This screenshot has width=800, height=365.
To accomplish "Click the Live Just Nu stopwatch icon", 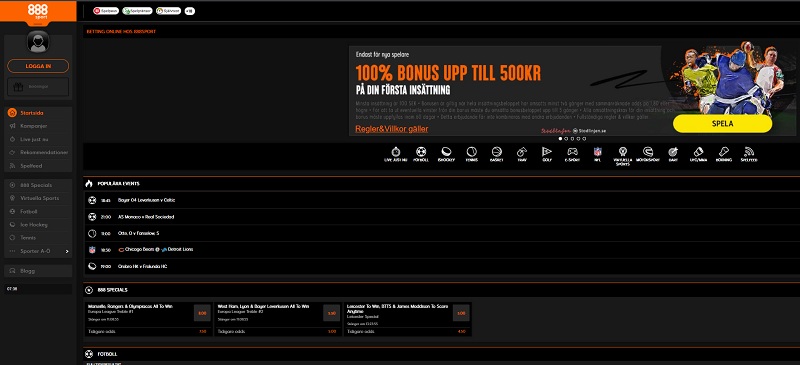I will tap(396, 152).
